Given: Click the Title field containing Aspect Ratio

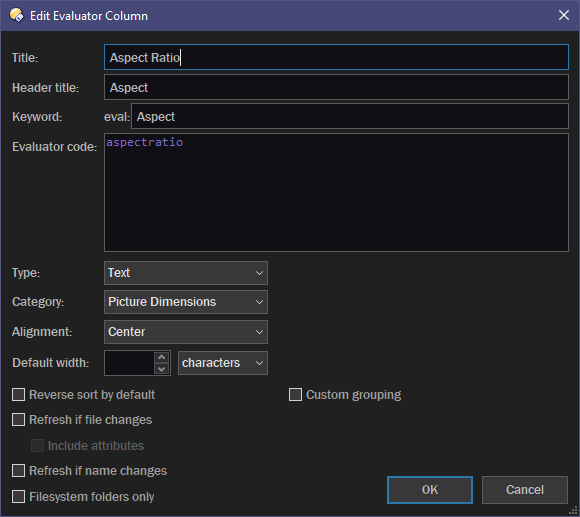Looking at the screenshot, I should tap(336, 57).
